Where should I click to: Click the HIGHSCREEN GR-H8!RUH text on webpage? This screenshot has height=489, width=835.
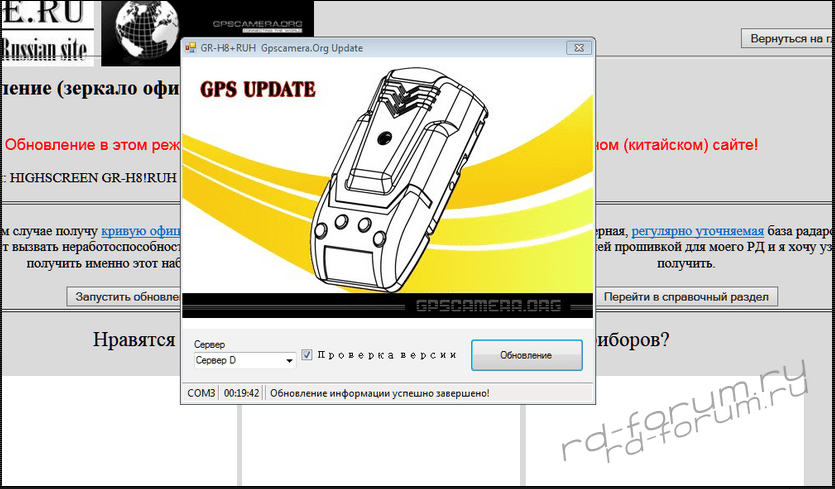point(93,177)
